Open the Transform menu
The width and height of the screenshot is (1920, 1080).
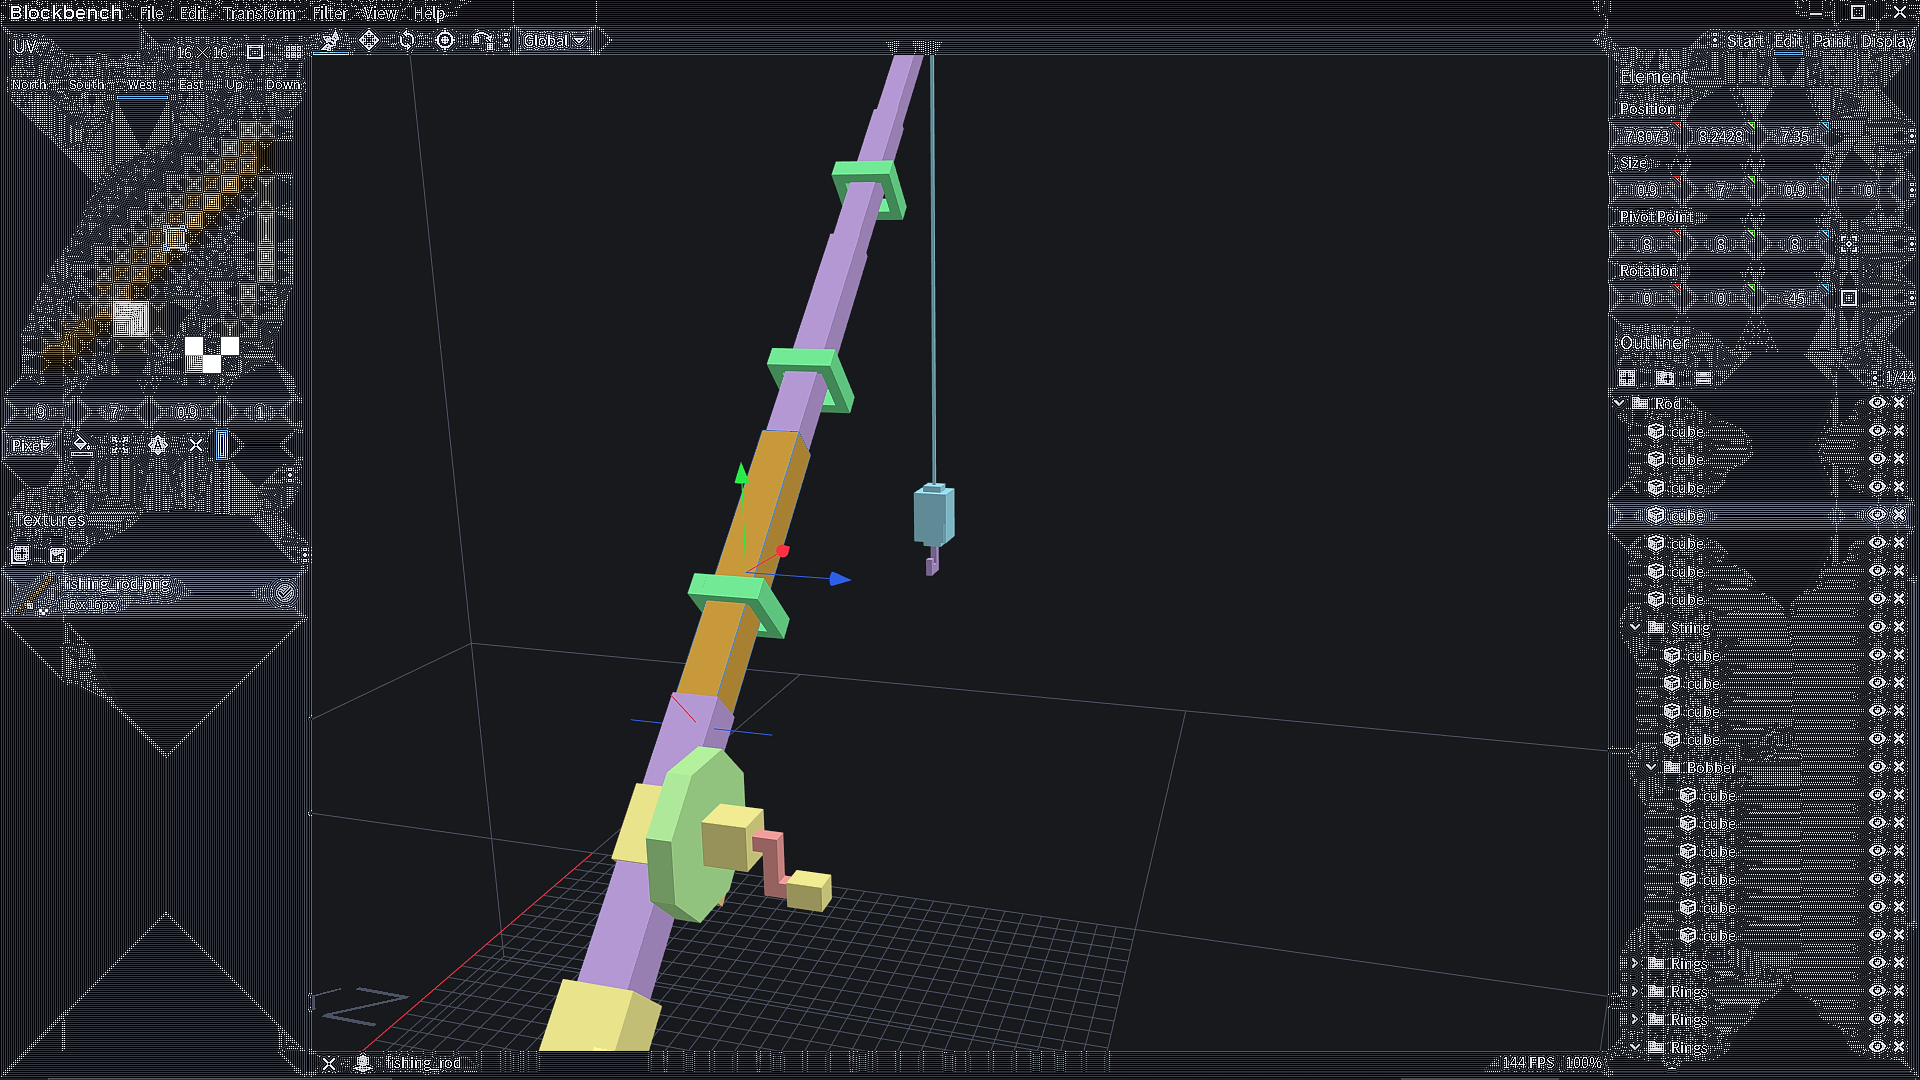pyautogui.click(x=259, y=14)
